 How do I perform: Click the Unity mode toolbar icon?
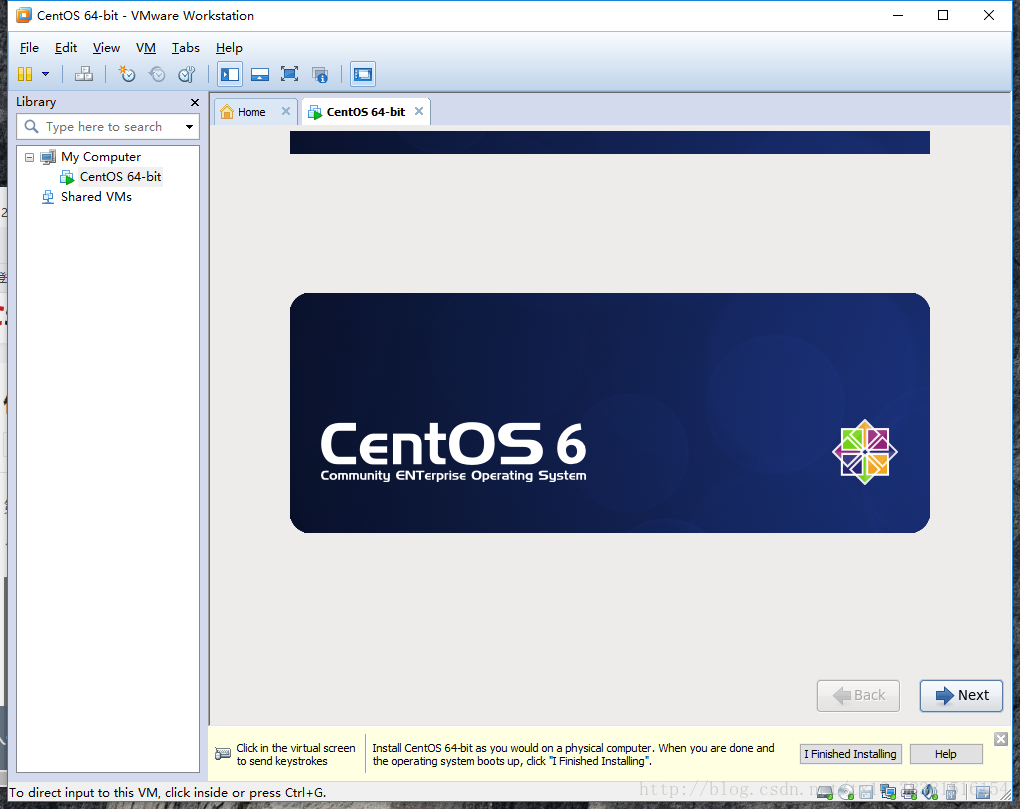click(320, 74)
